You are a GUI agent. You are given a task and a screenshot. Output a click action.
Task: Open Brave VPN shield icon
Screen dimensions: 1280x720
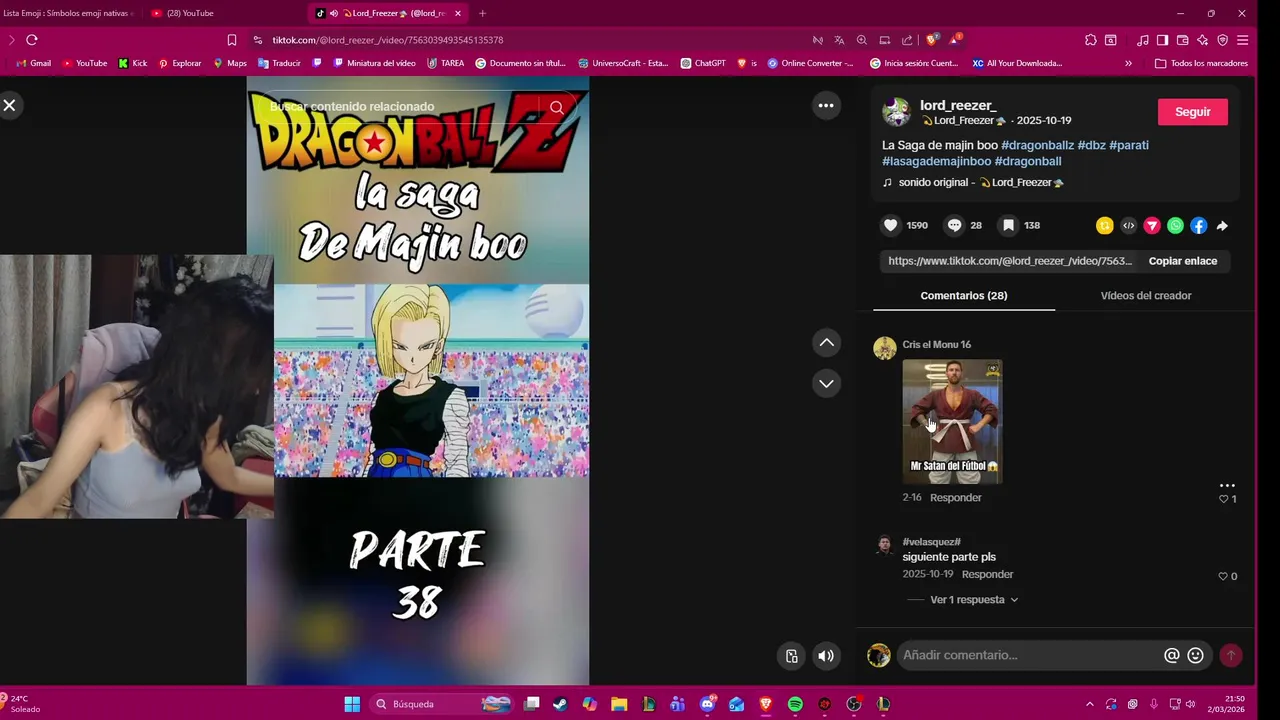click(x=1222, y=40)
